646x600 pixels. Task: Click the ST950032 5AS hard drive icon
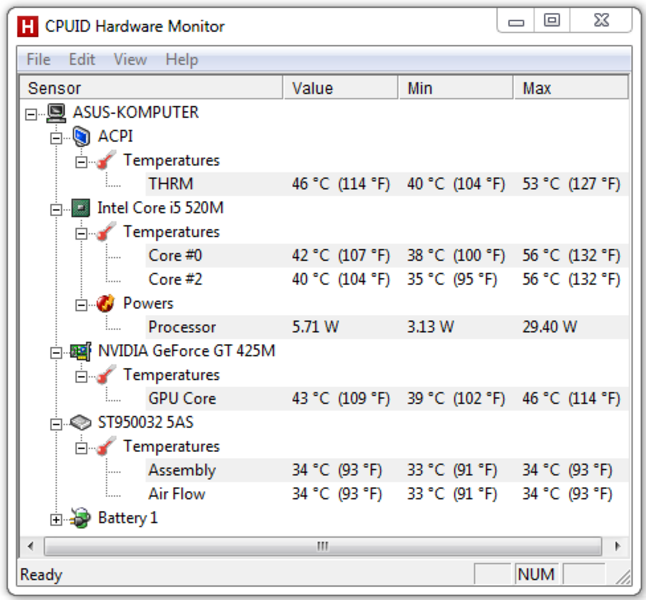[81, 423]
